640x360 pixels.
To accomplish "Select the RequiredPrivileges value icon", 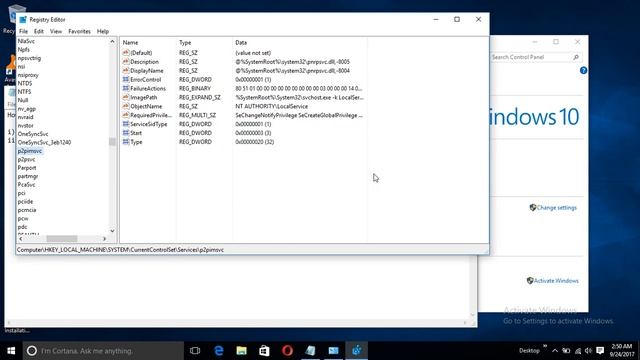I will coord(126,115).
